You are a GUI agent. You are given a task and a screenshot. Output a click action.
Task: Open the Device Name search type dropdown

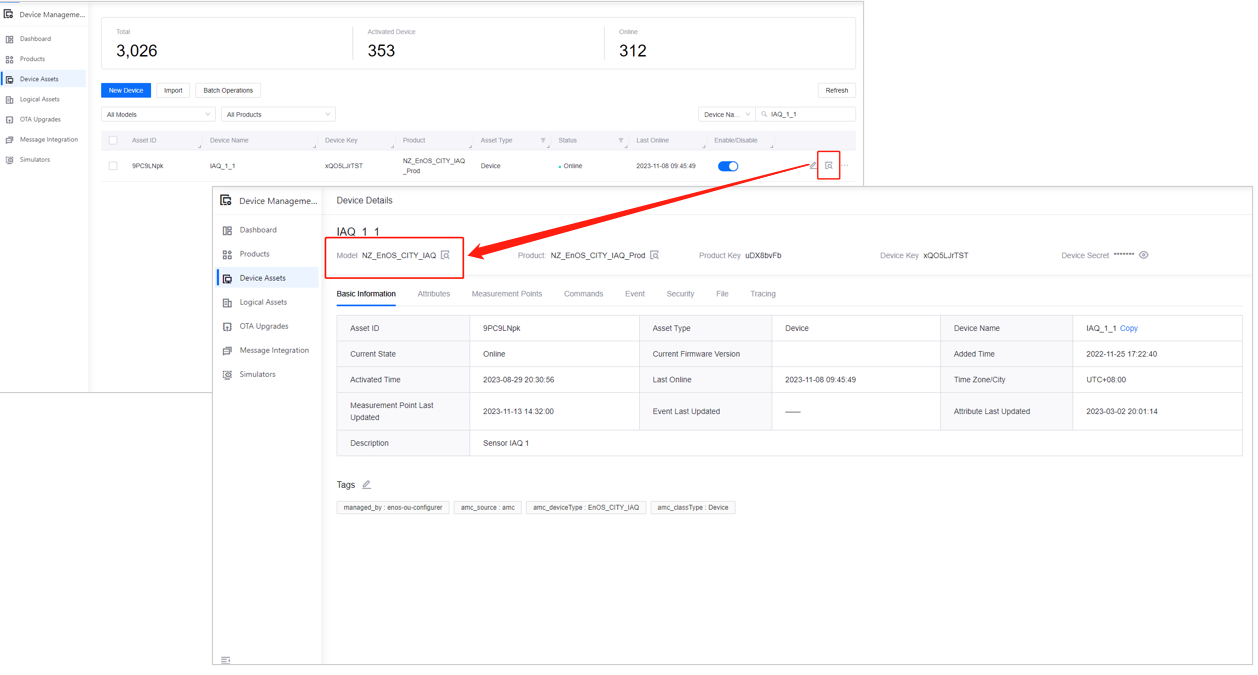point(726,115)
